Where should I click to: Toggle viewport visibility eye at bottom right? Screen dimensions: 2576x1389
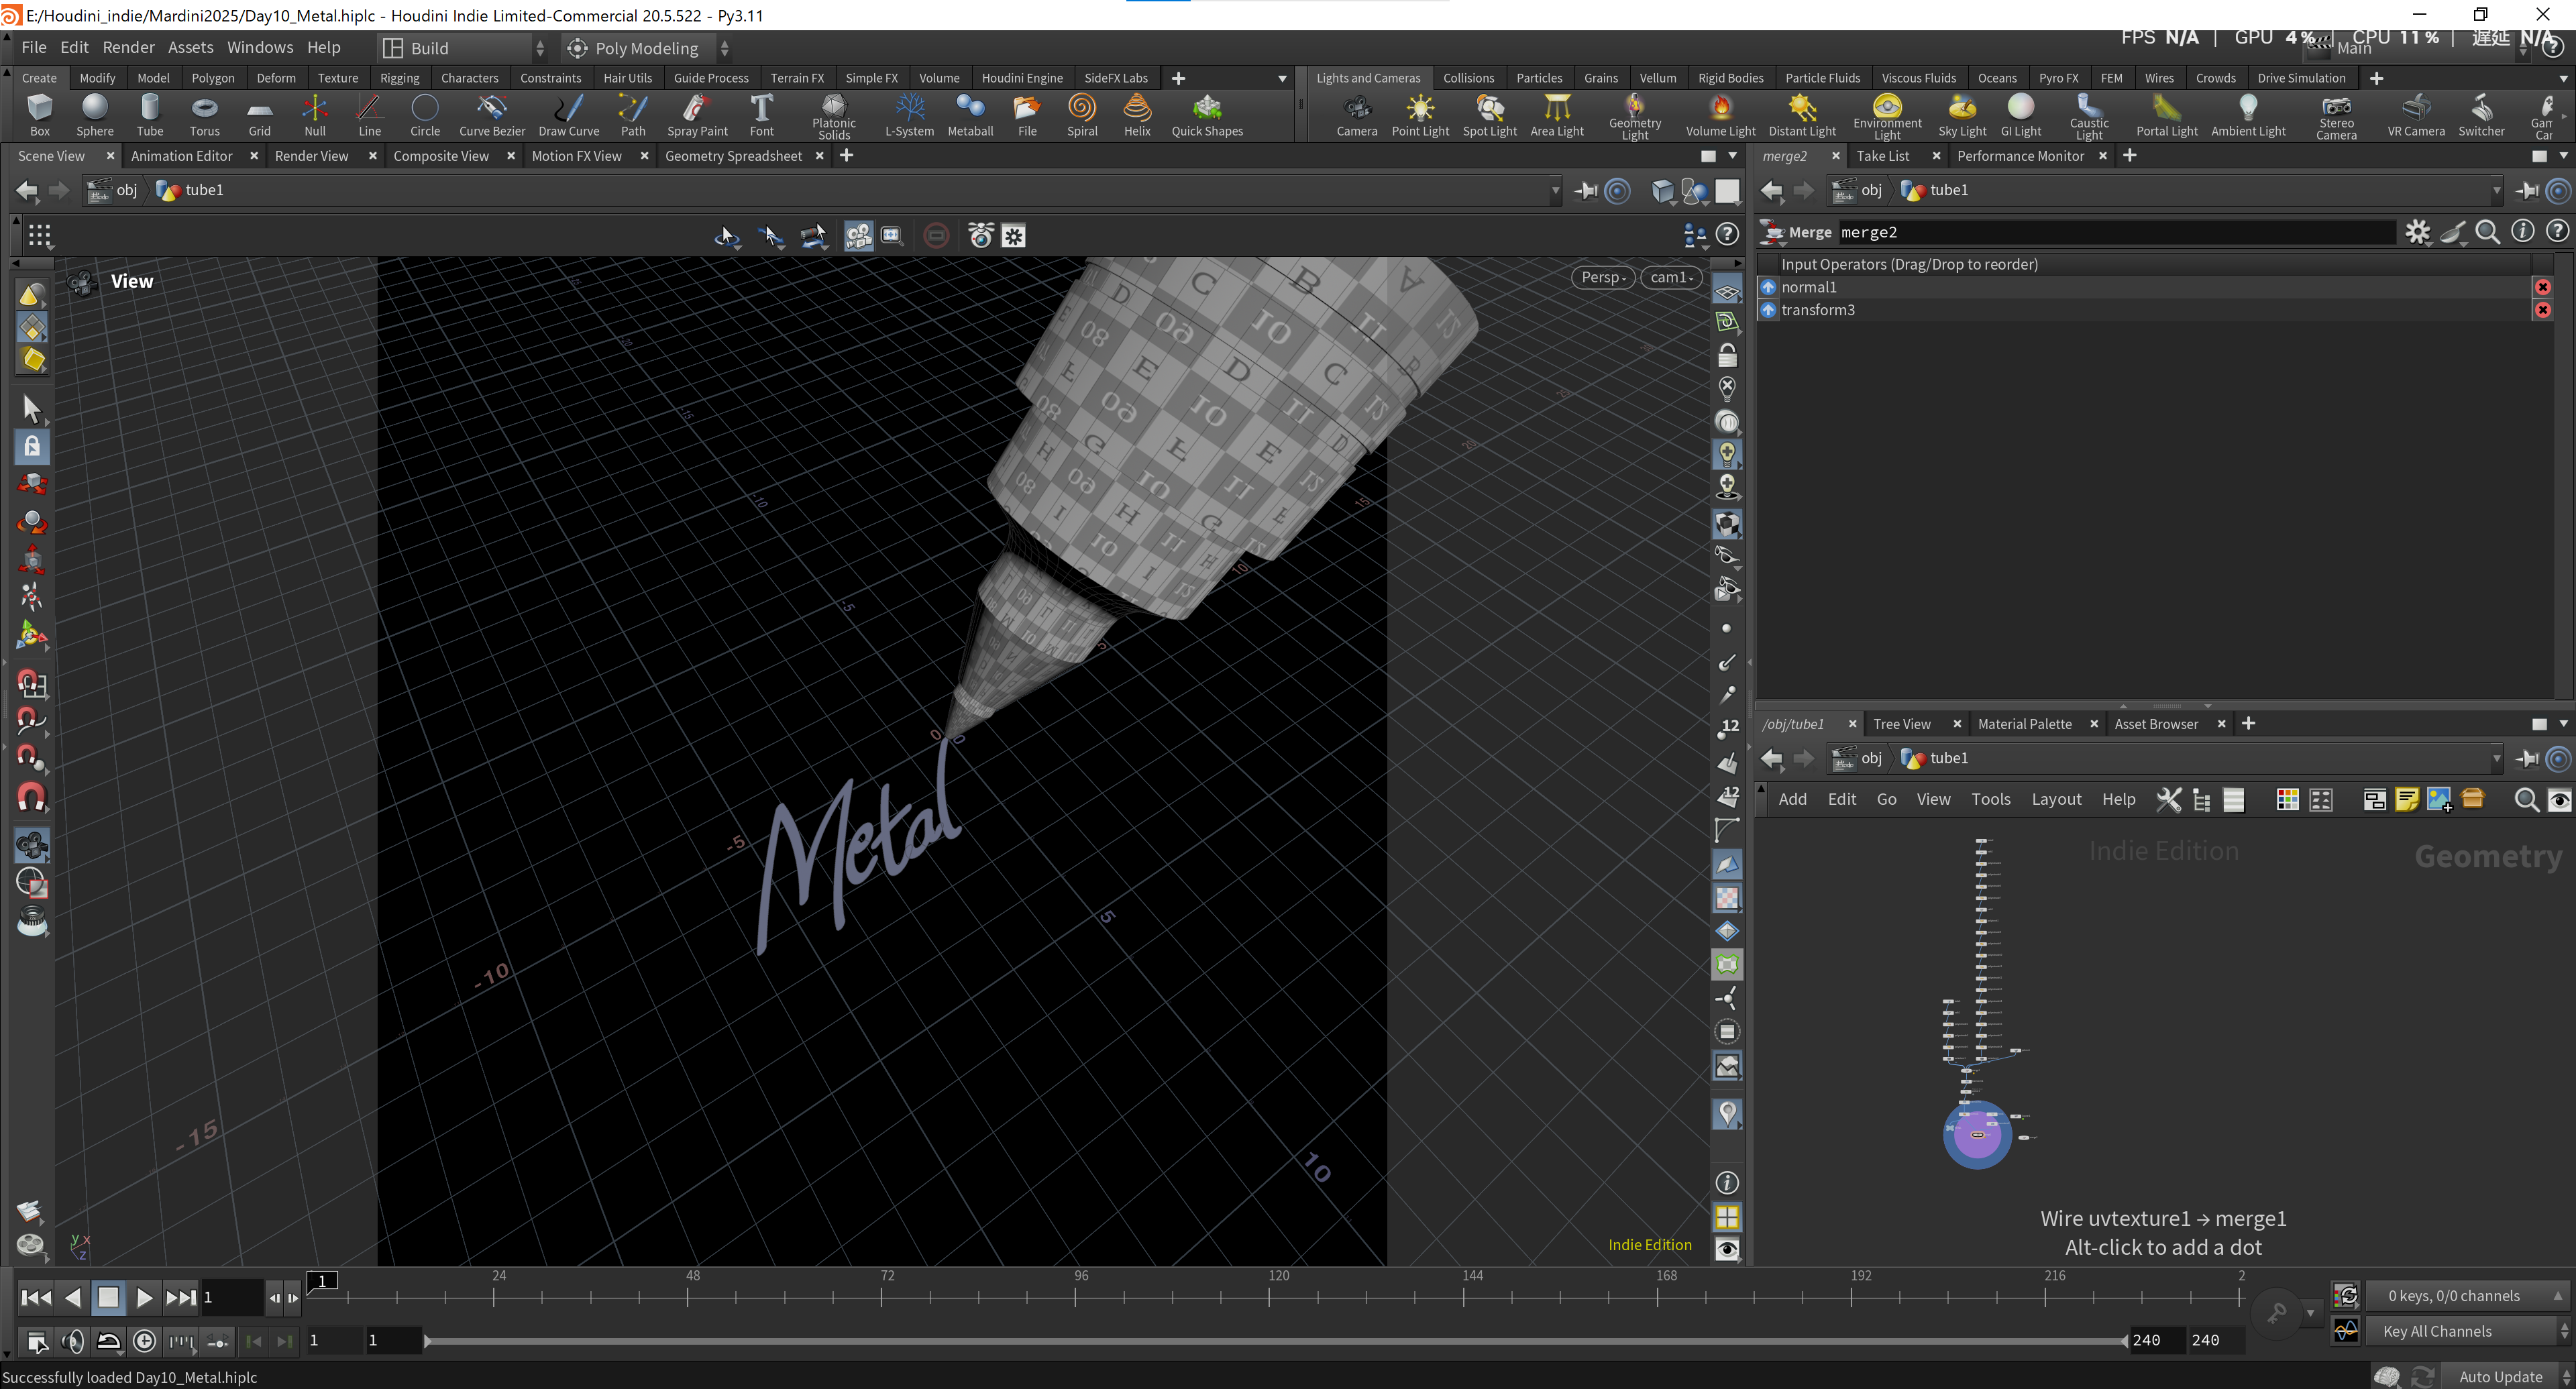point(1727,1249)
